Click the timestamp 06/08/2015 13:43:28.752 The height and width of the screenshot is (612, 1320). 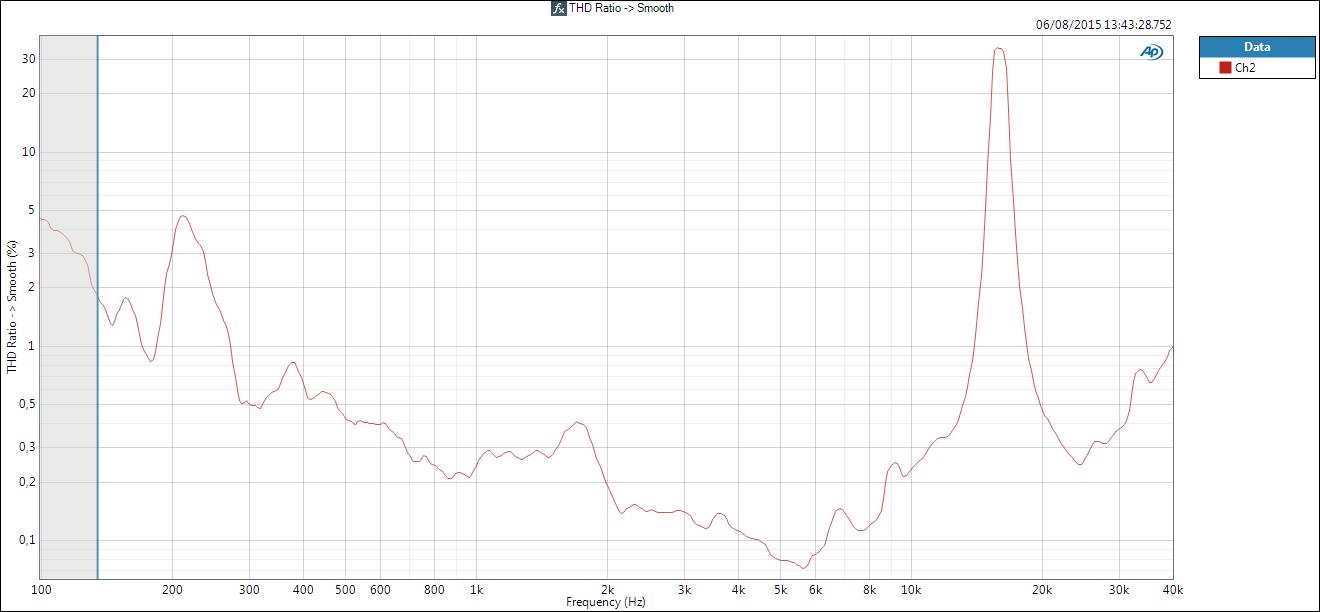pyautogui.click(x=1103, y=25)
